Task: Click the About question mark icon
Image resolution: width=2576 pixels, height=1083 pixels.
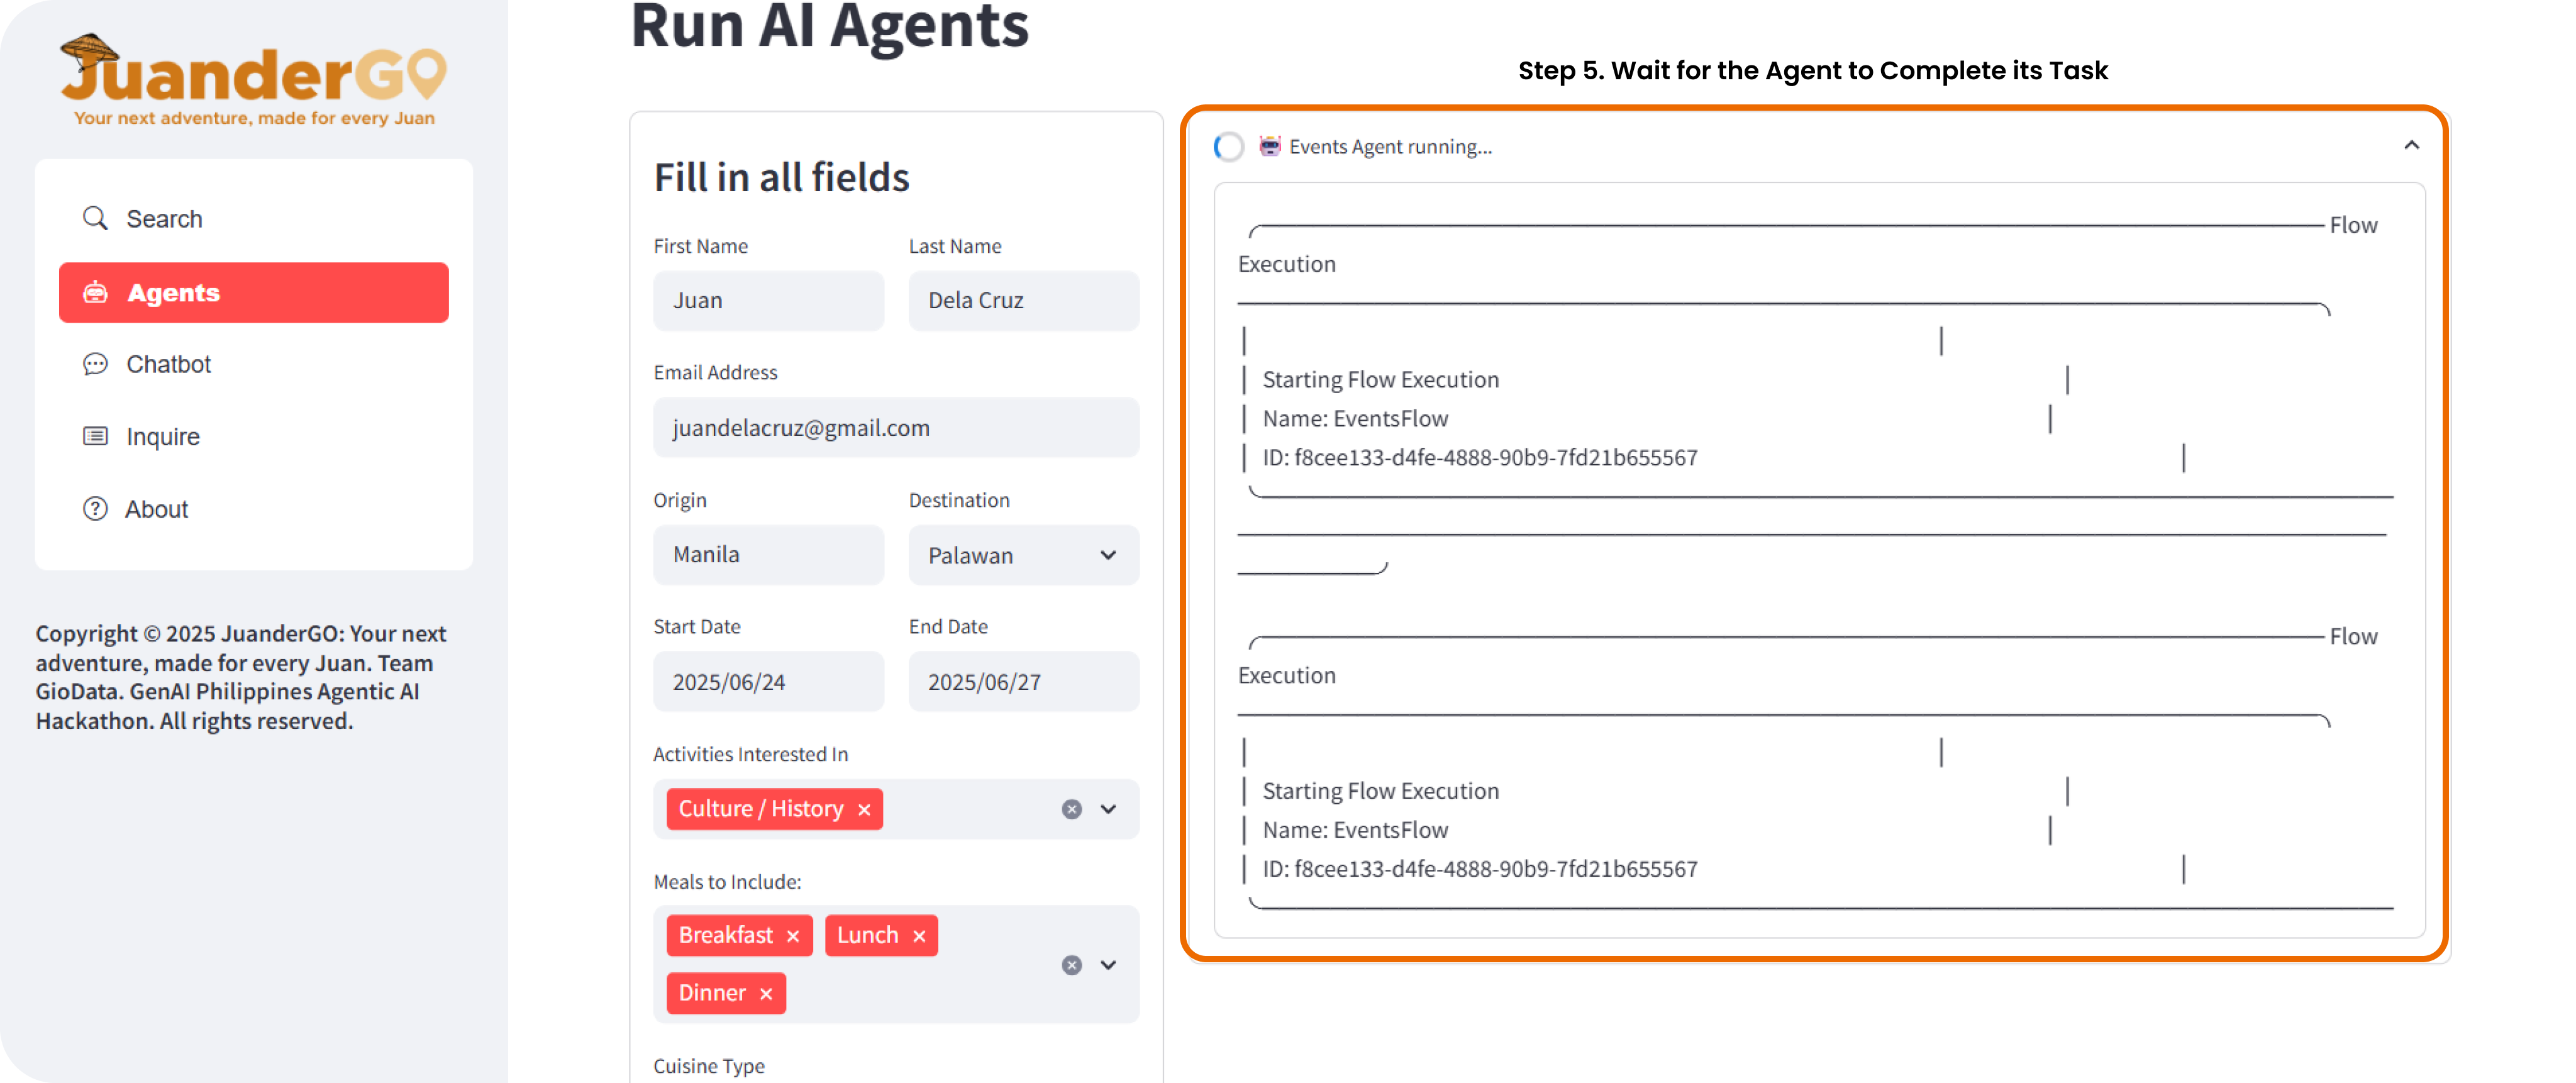Action: [x=95, y=509]
